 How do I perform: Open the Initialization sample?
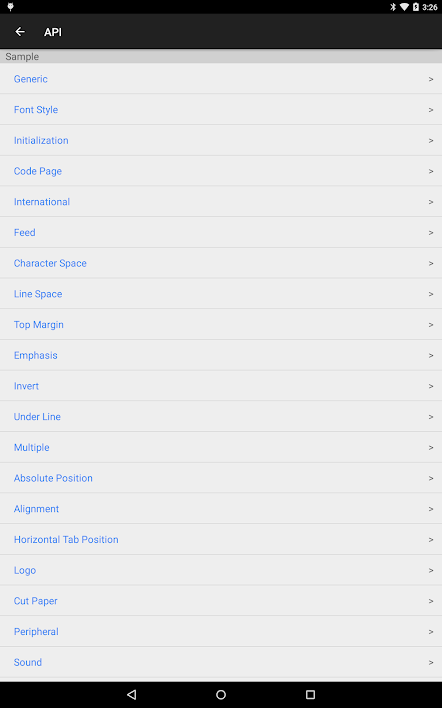221,140
